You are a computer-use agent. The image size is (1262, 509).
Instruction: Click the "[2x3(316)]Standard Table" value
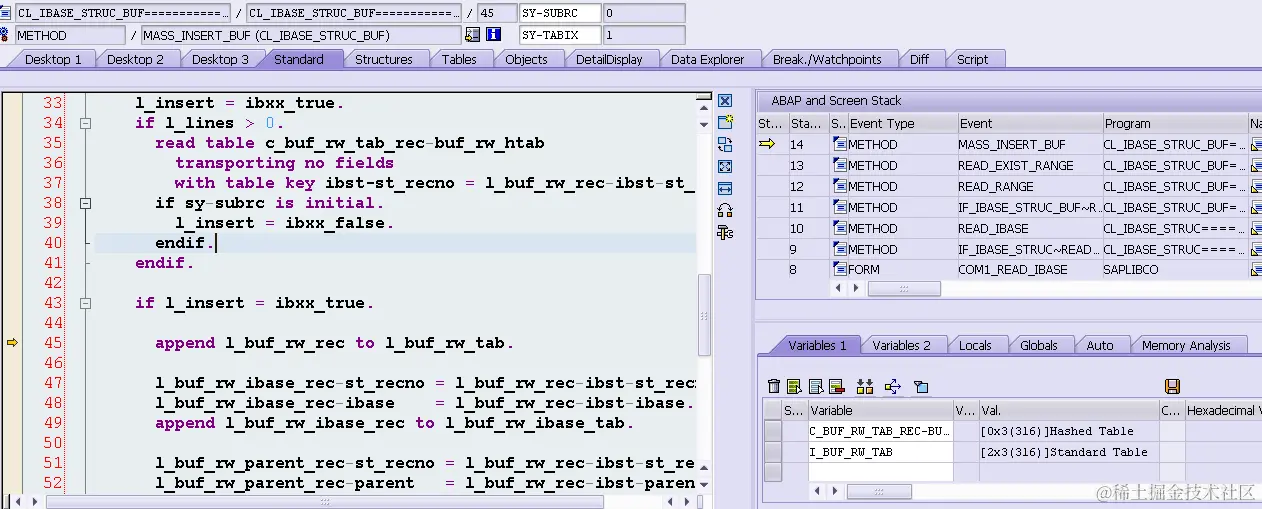[x=1064, y=452]
